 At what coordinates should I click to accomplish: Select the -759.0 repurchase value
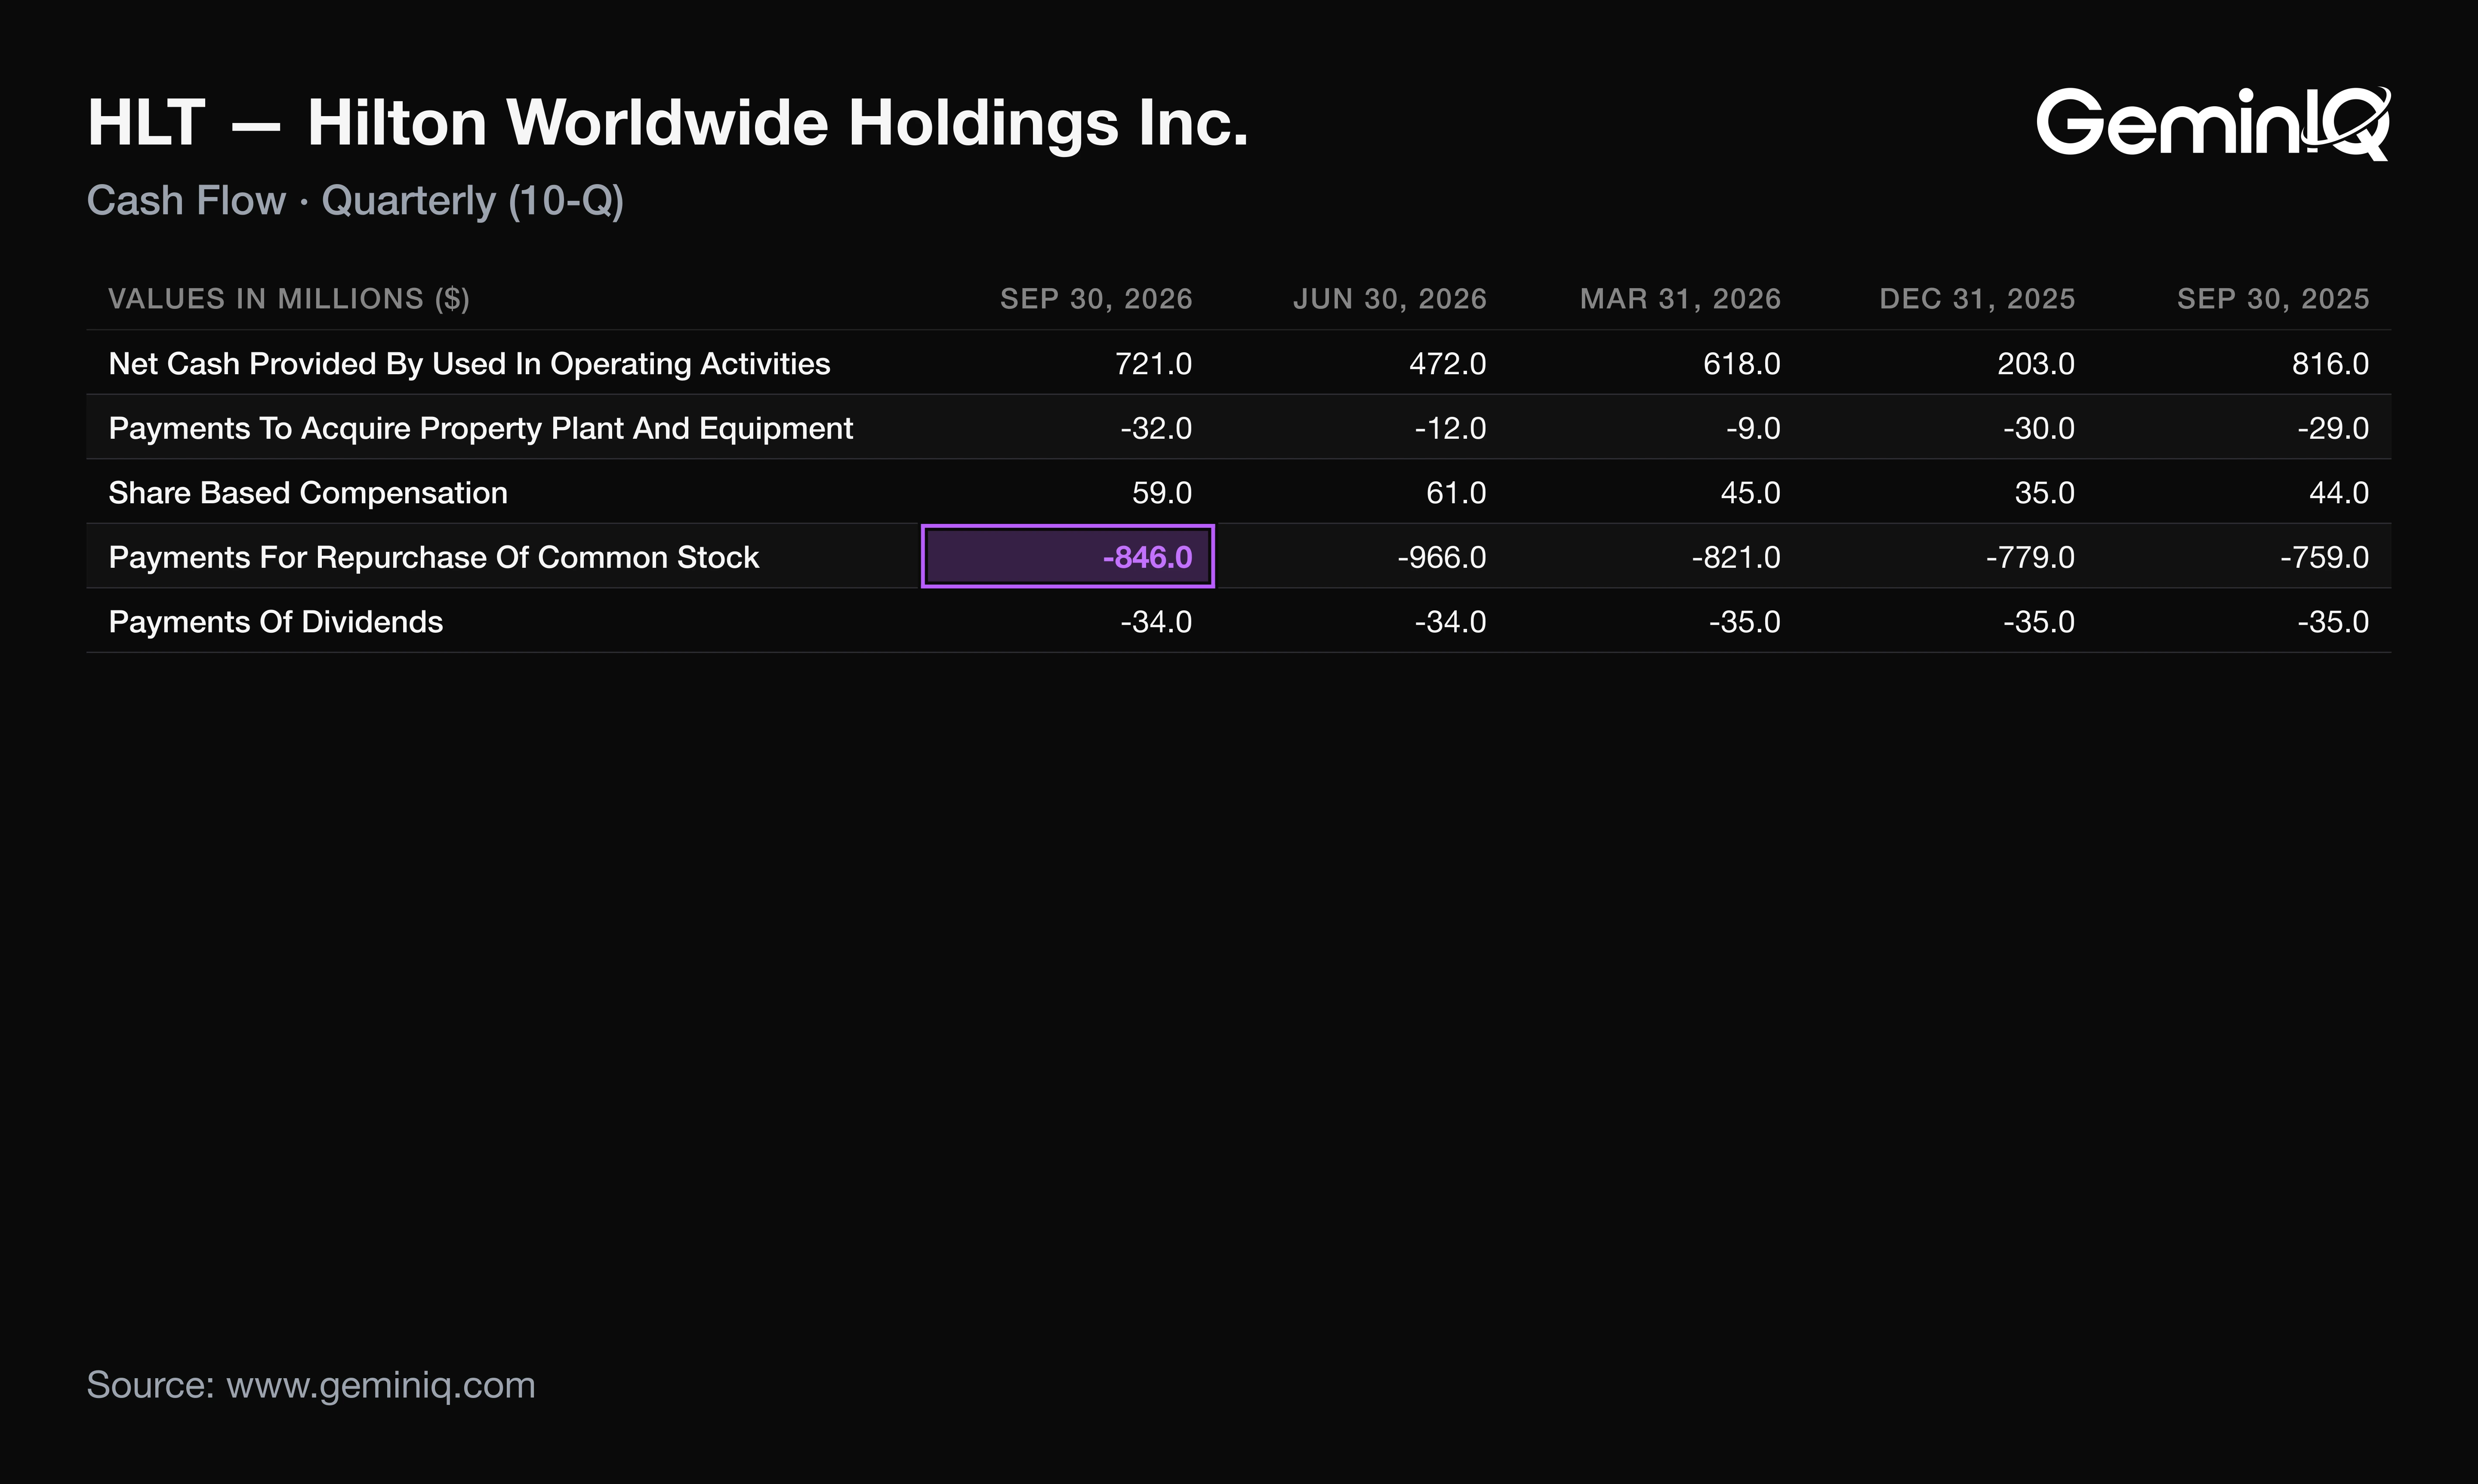pos(2325,557)
